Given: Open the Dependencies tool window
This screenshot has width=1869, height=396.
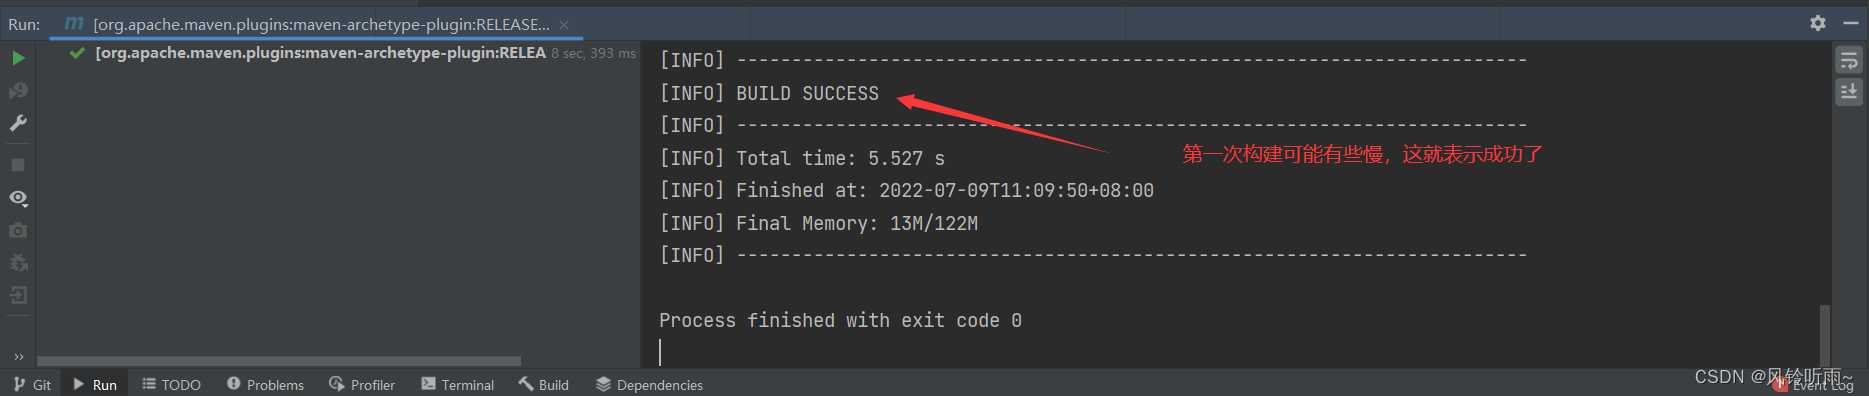Looking at the screenshot, I should [650, 384].
